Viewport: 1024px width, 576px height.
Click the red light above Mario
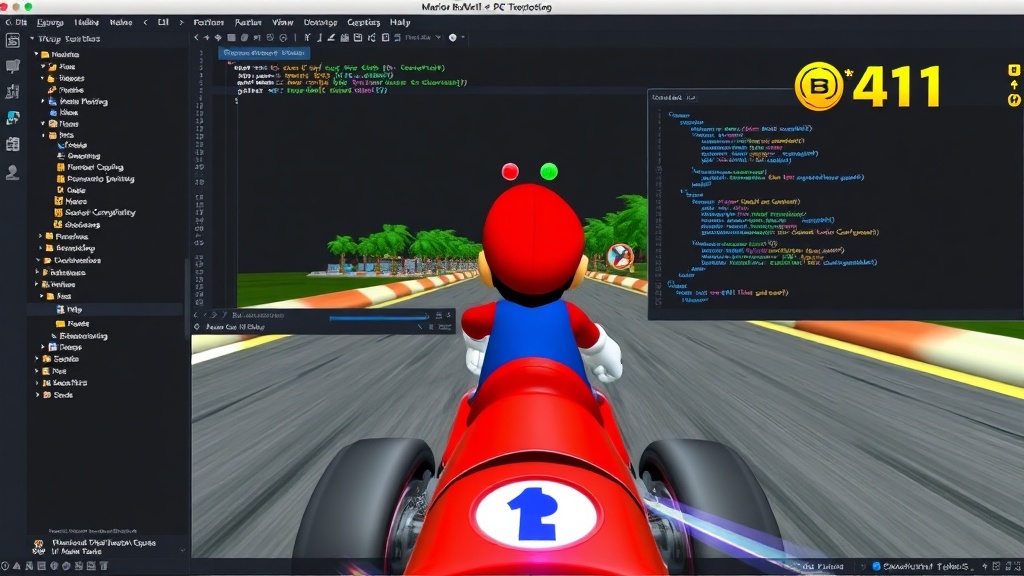[510, 172]
